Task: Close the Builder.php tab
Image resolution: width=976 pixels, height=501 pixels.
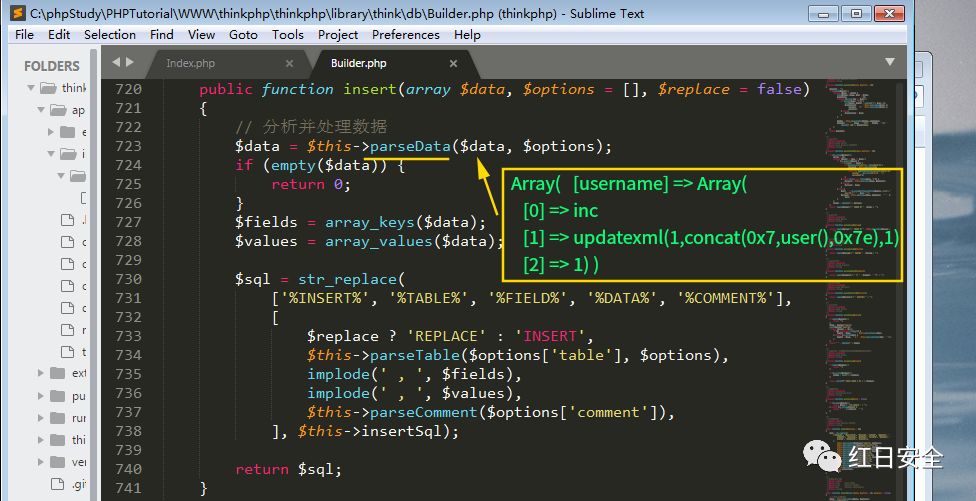Action: [x=453, y=63]
